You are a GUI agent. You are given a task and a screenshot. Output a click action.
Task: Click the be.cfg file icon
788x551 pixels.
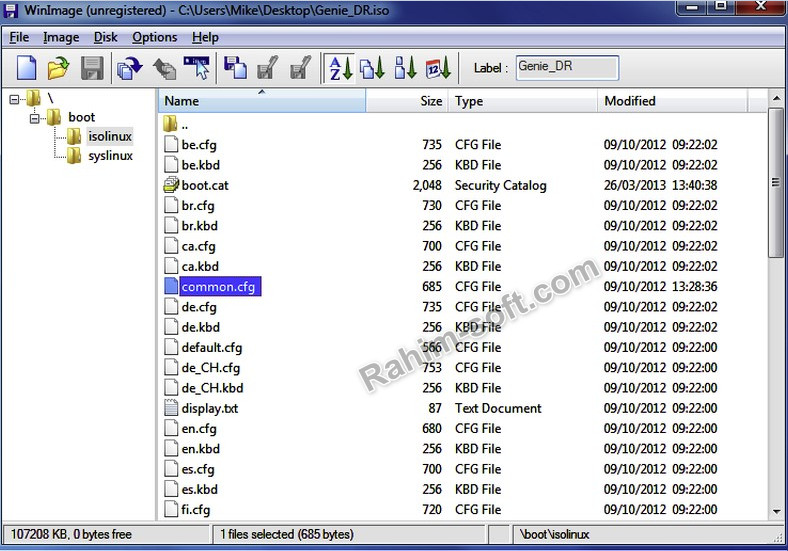point(171,144)
